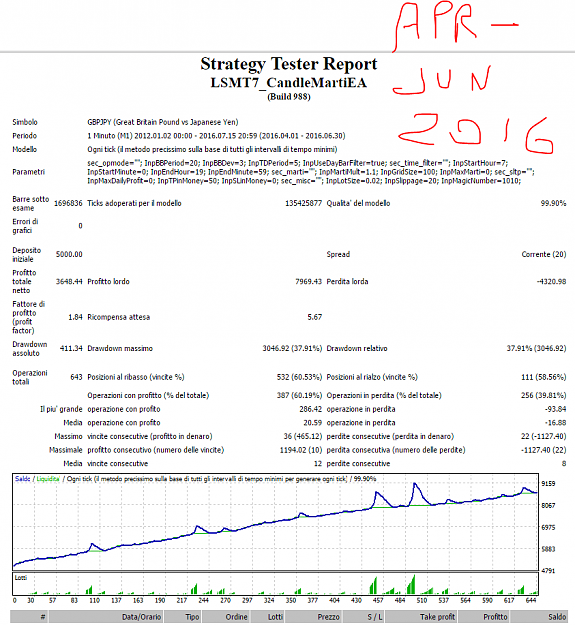Image resolution: width=575 pixels, height=625 pixels.
Task: Click consecutive losses value '22 (-1127.40)'
Action: coord(544,436)
